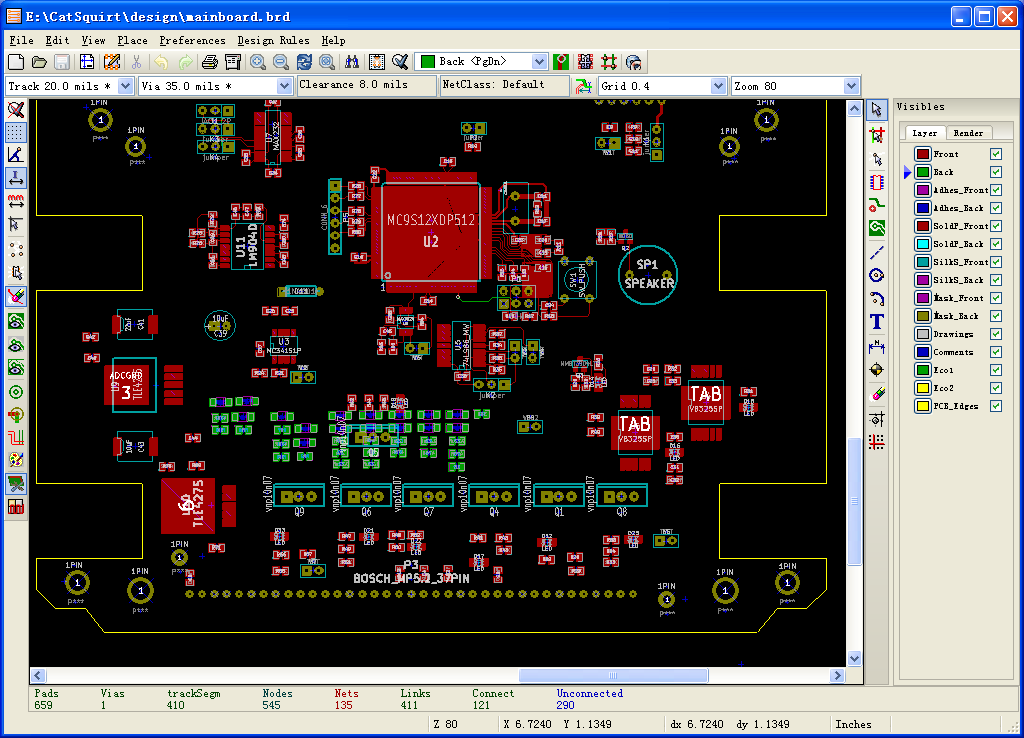The width and height of the screenshot is (1024, 738).
Task: Open the Preferences menu
Action: [192, 41]
